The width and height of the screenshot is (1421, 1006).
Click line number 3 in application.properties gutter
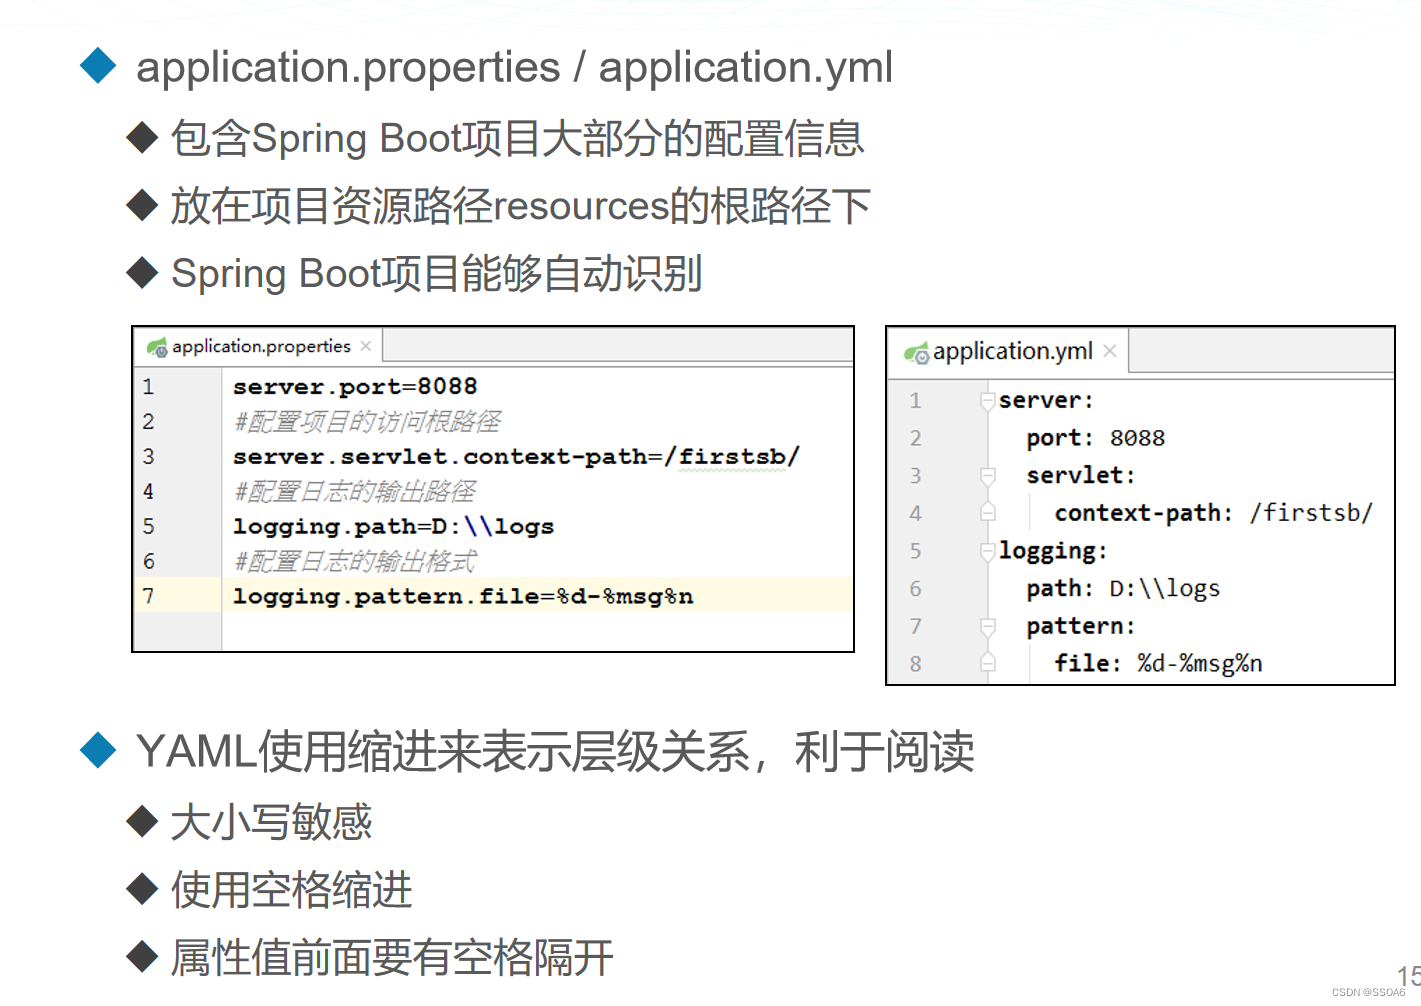(x=148, y=457)
